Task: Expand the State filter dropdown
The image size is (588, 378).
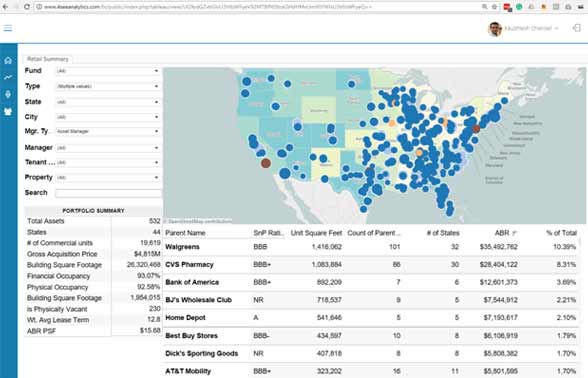Action: point(108,102)
